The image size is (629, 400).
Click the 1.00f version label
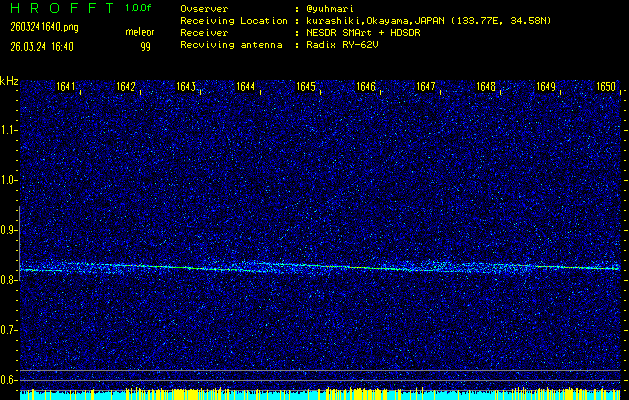tap(139, 8)
